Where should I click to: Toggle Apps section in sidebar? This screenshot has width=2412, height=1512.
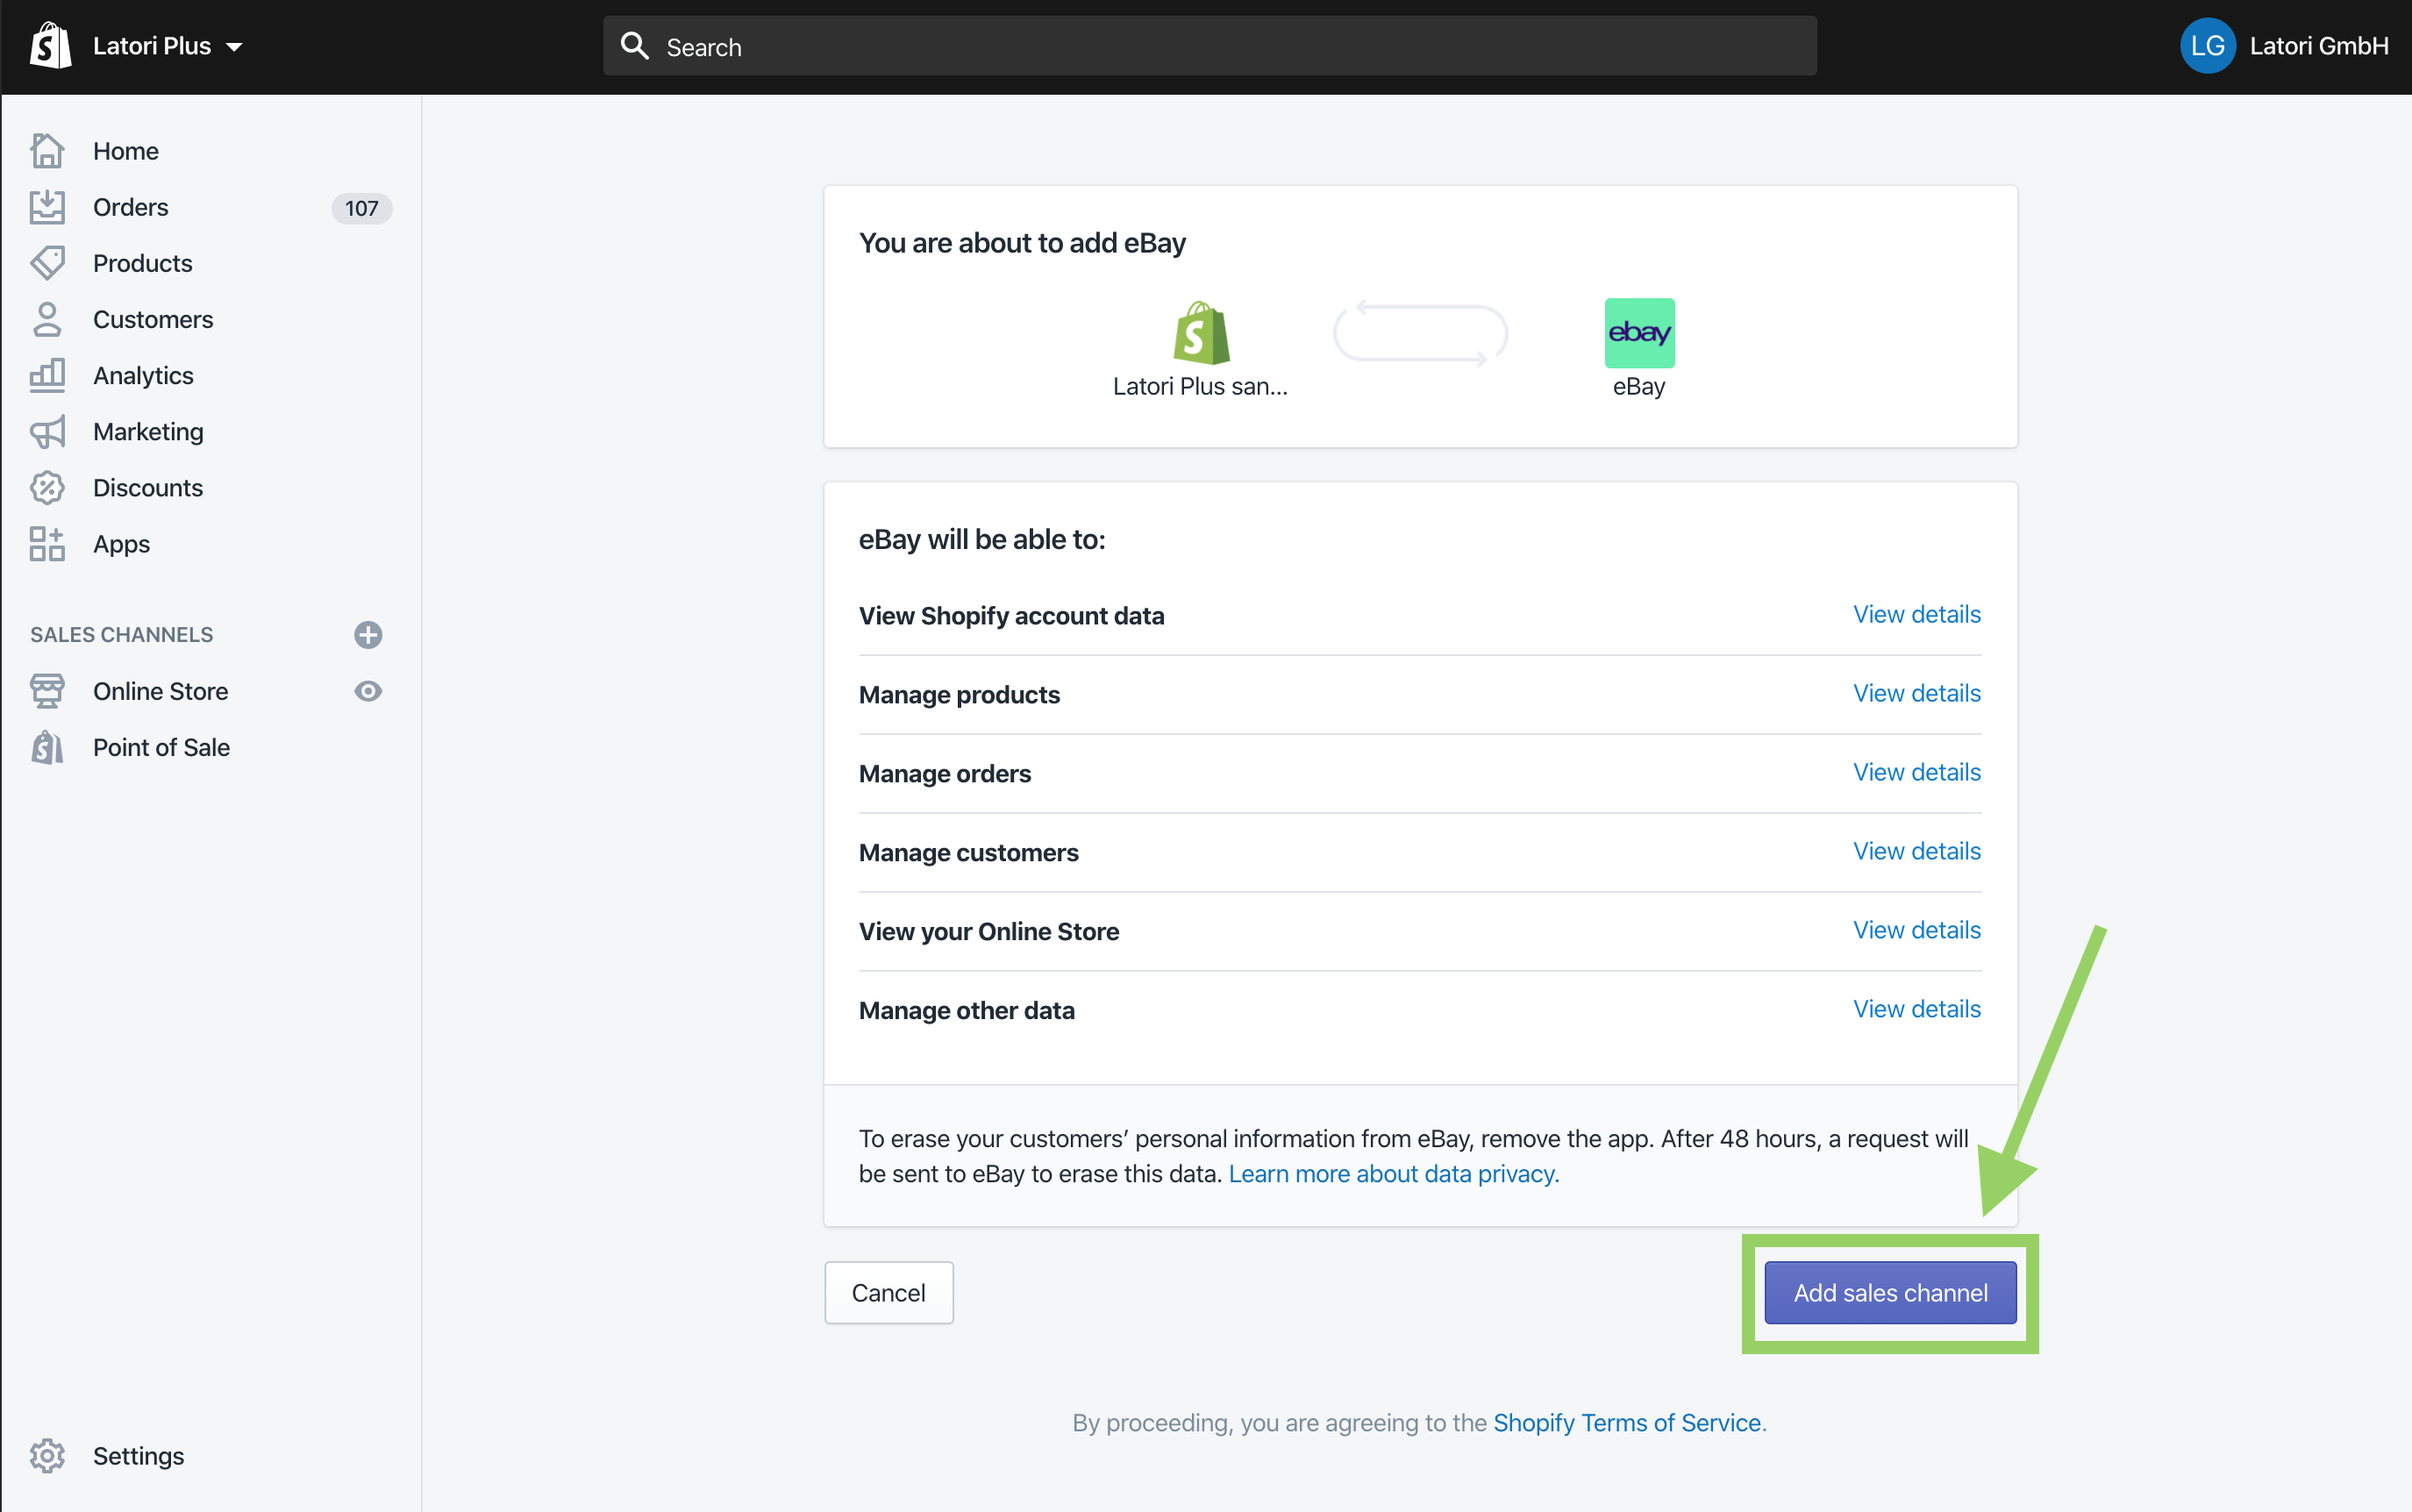tap(122, 544)
